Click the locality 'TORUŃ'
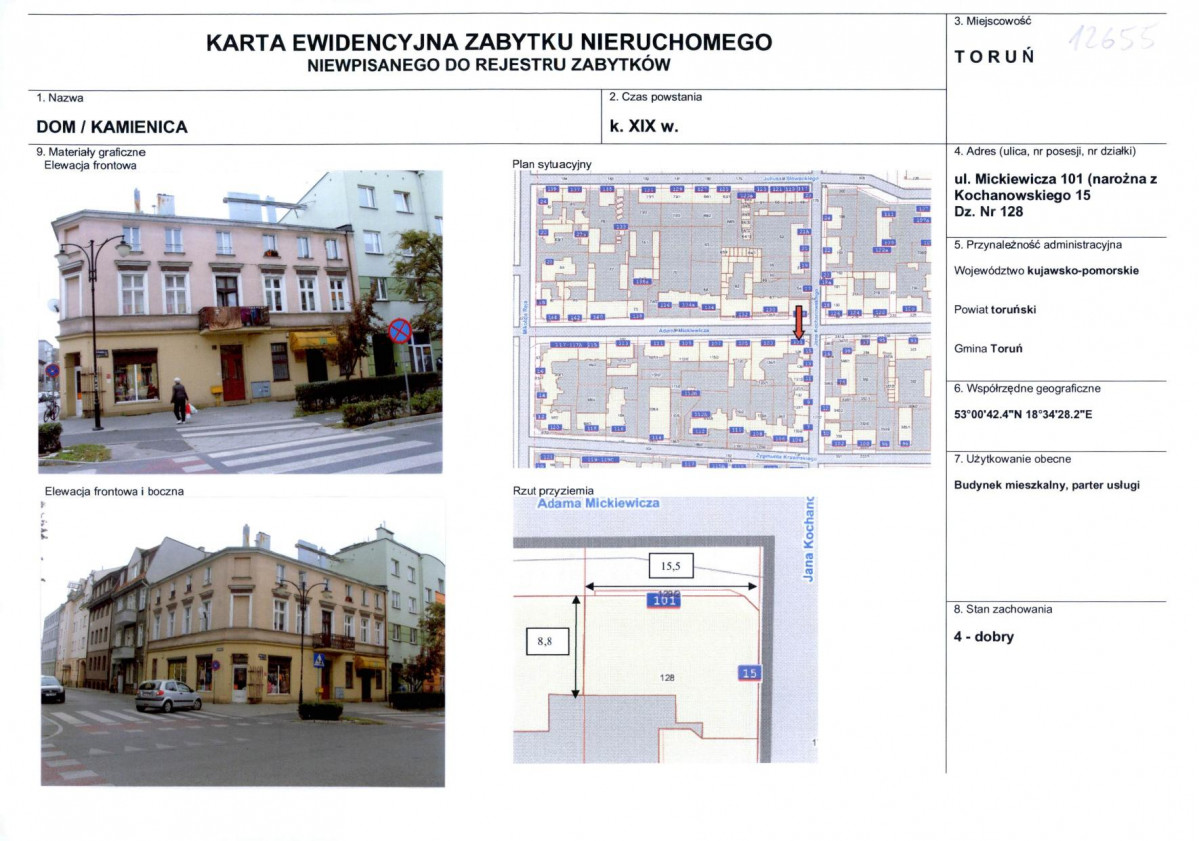The image size is (1199, 841). 995,57
